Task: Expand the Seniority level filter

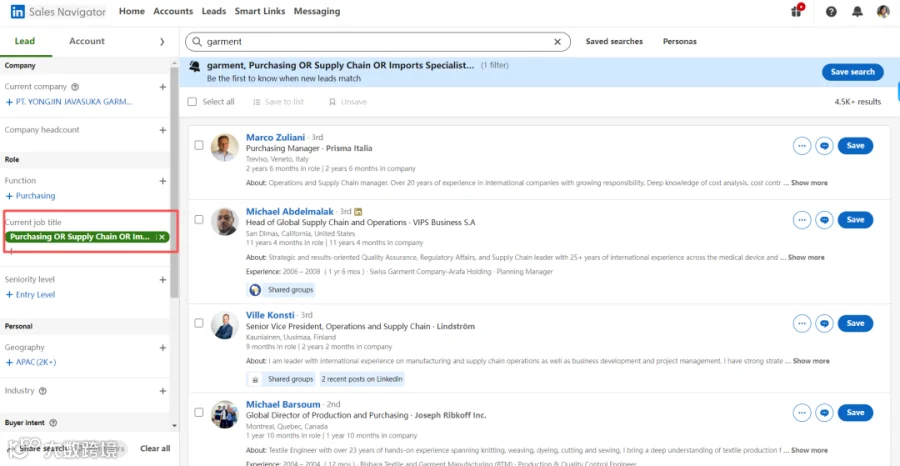Action: pos(162,279)
